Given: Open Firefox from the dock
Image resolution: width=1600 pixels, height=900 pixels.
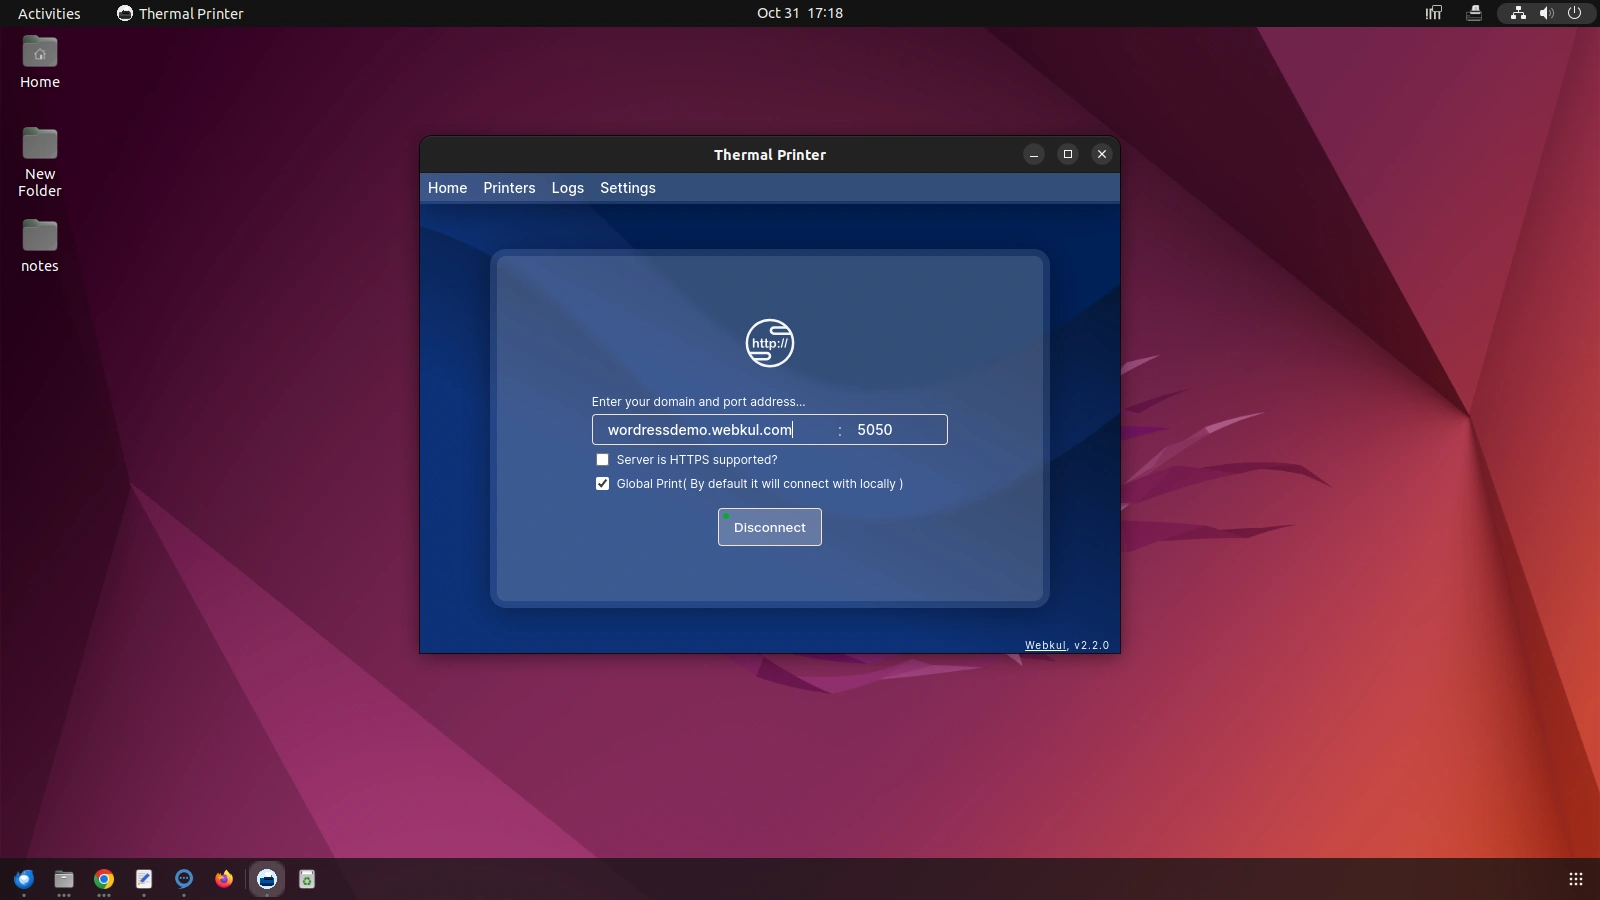Looking at the screenshot, I should point(224,879).
